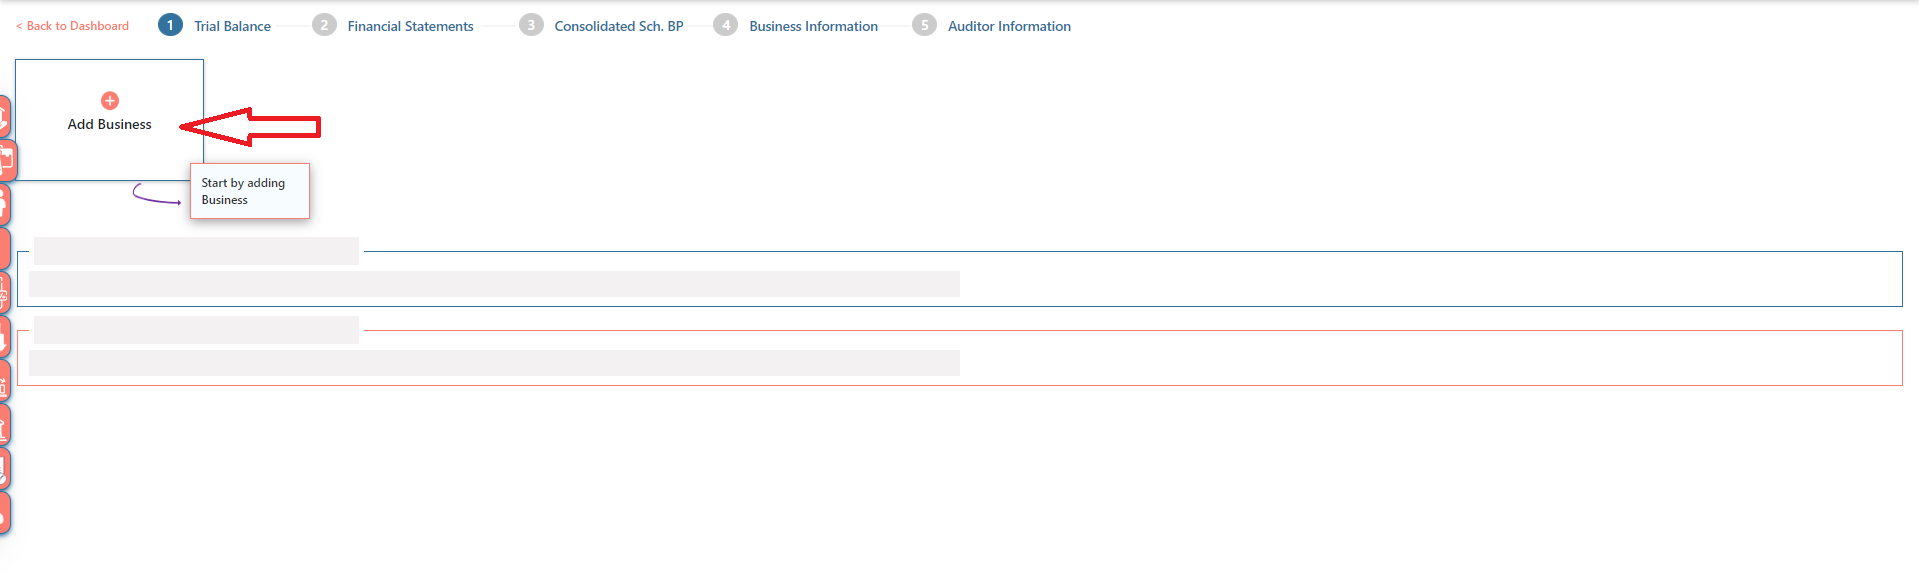The width and height of the screenshot is (1919, 575).
Task: Open Auditor Information step
Action: point(1009,26)
